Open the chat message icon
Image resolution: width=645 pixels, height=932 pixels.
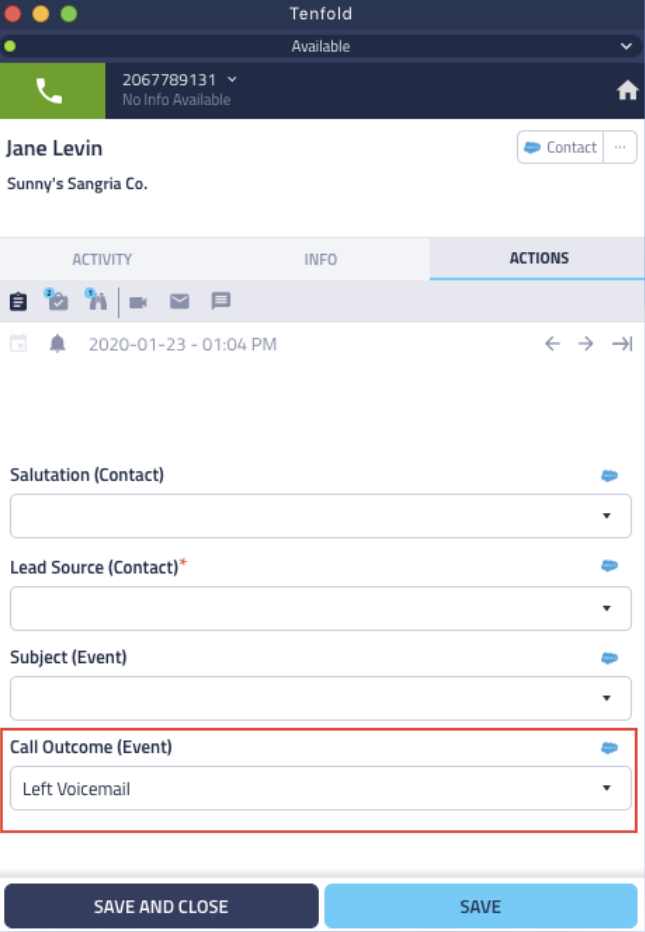(221, 301)
